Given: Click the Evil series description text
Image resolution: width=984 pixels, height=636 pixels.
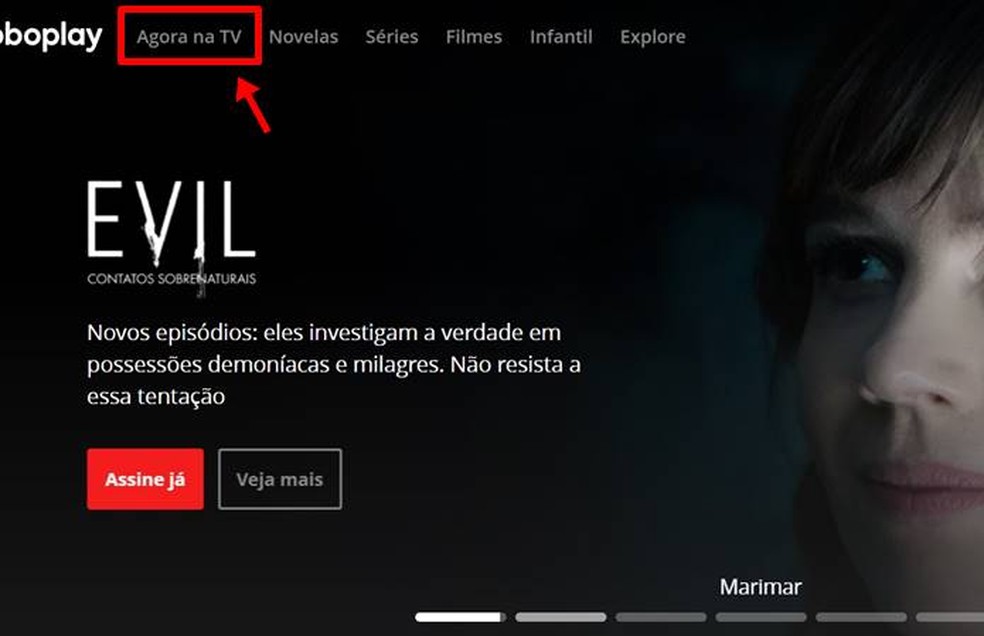Looking at the screenshot, I should (334, 364).
